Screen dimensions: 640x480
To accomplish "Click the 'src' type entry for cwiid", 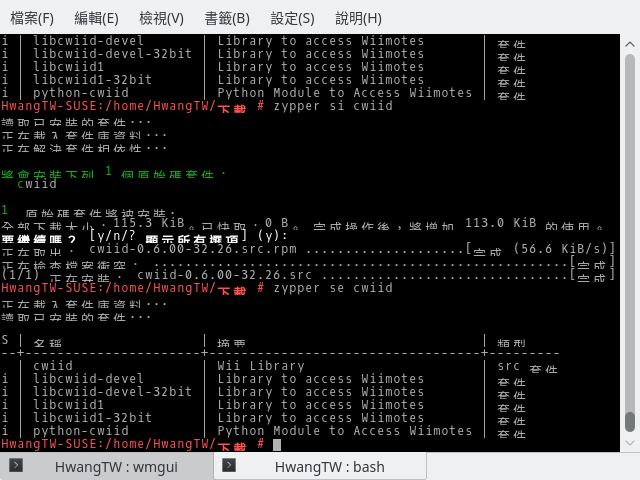I will [508, 366].
